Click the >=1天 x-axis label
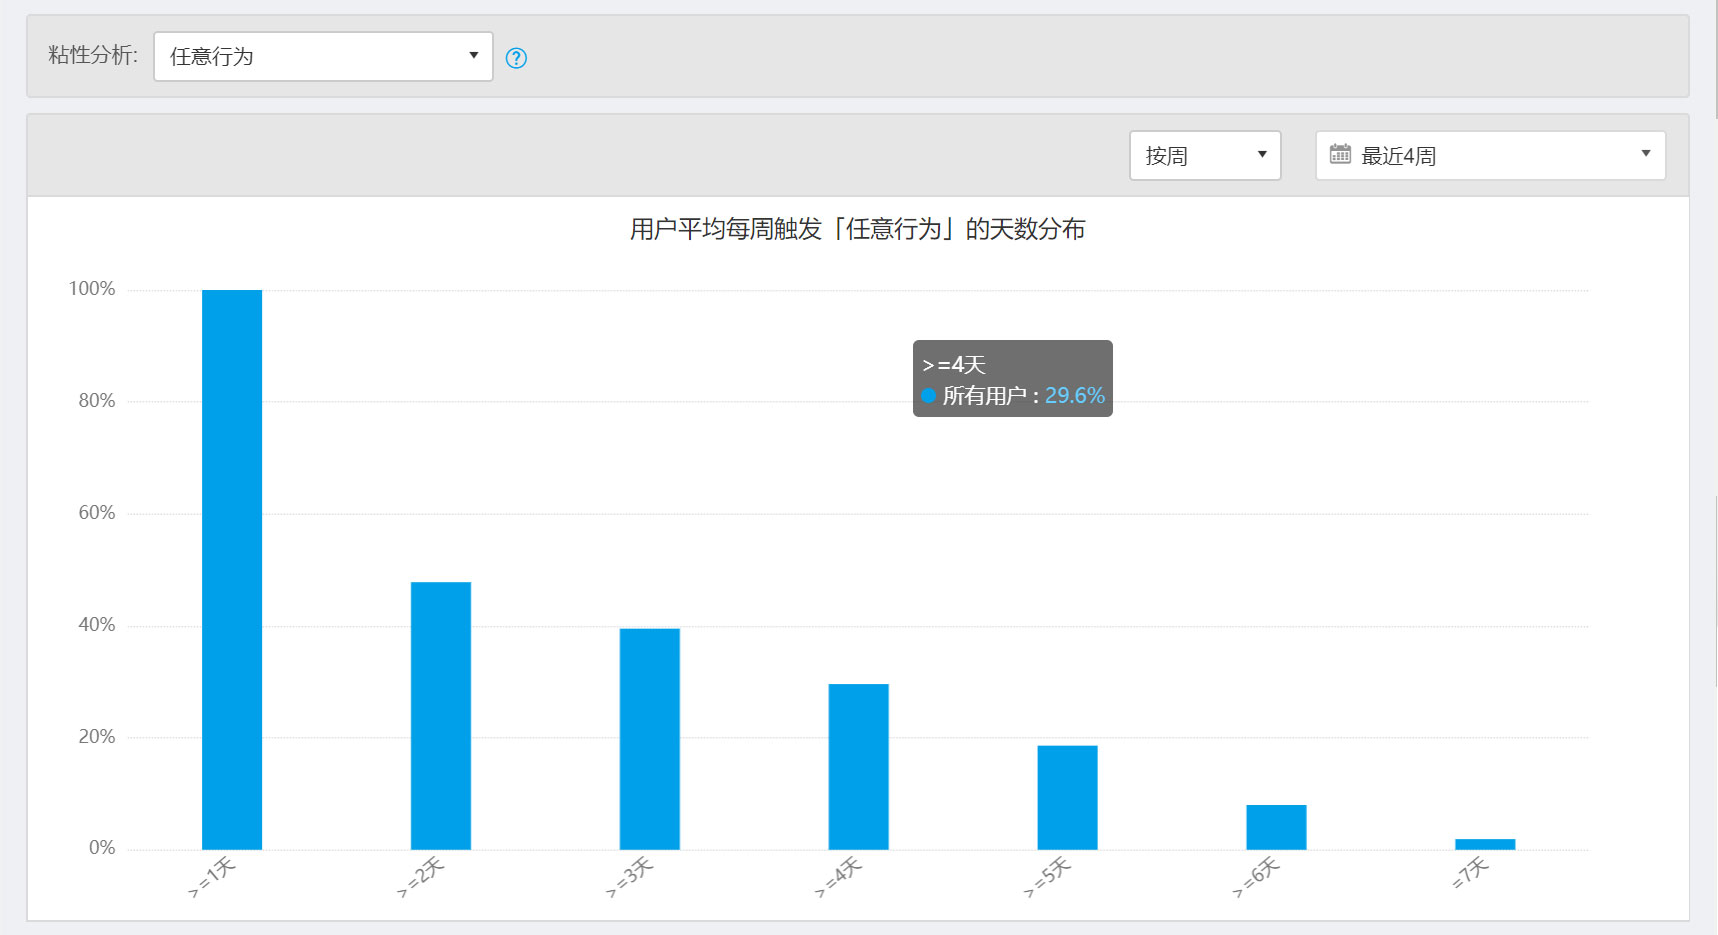The width and height of the screenshot is (1718, 935). 212,877
